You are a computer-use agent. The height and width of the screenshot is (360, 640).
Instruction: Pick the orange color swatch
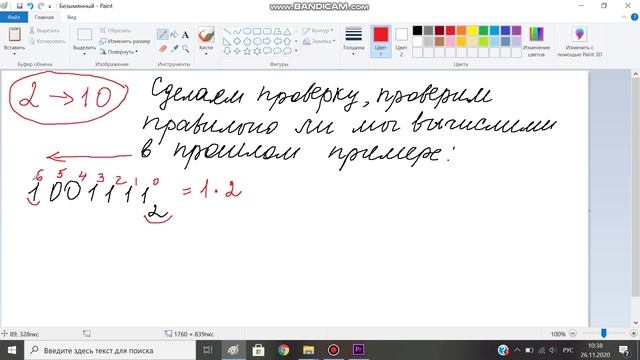(x=461, y=31)
